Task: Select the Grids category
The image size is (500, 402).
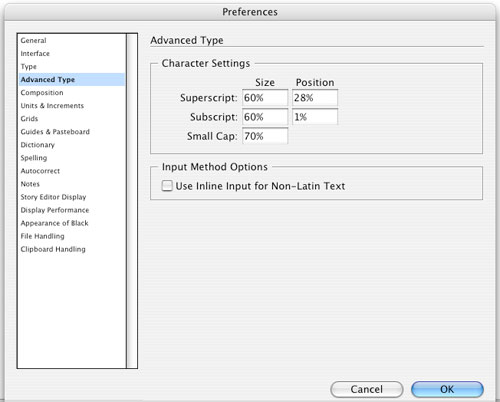Action: [x=29, y=119]
